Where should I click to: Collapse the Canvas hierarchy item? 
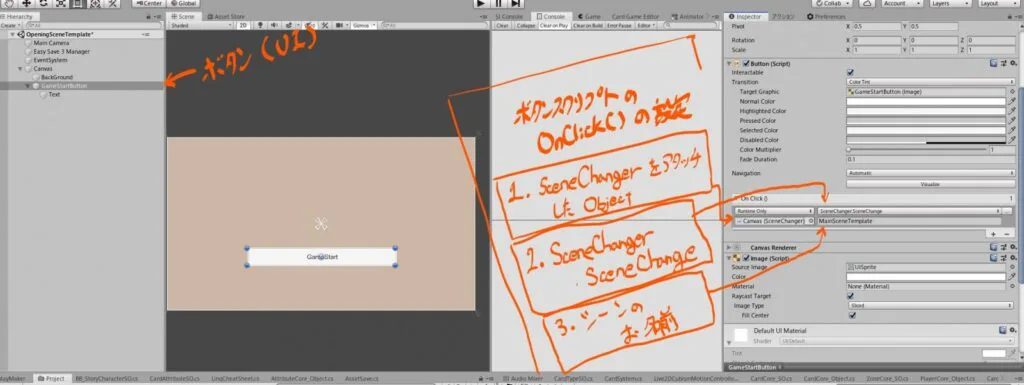coord(20,69)
